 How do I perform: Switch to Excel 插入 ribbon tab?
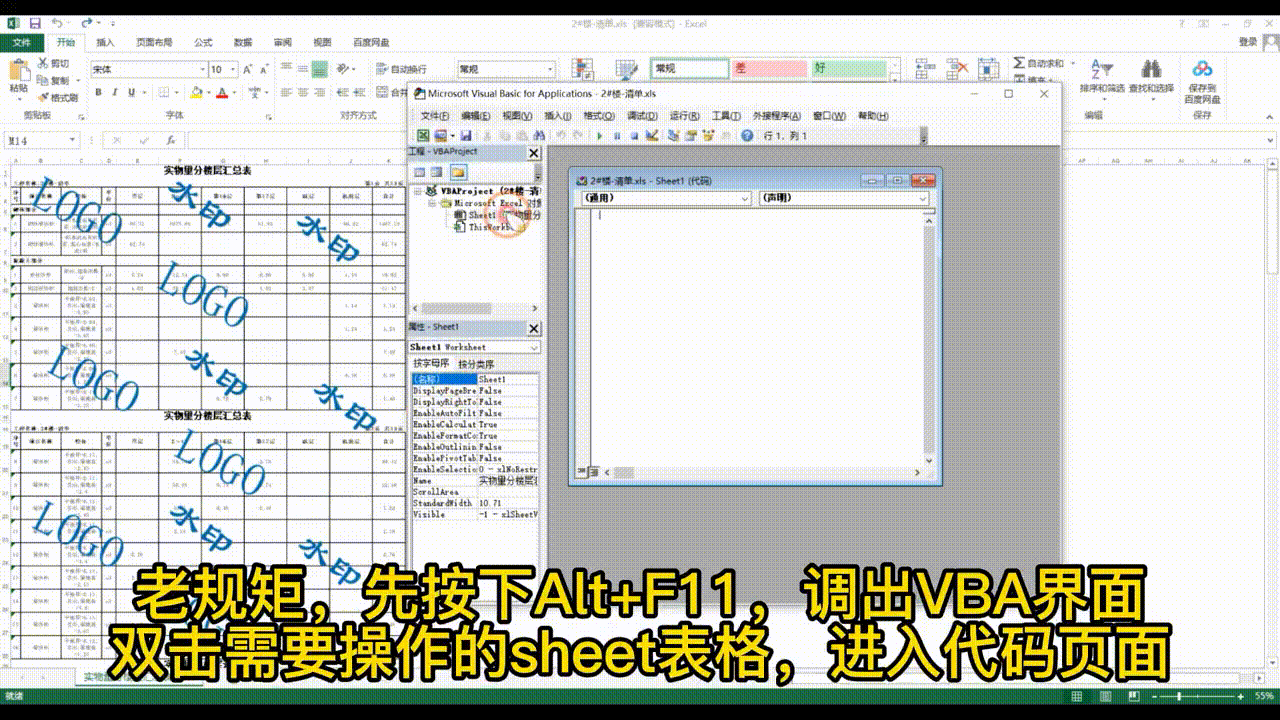click(105, 42)
